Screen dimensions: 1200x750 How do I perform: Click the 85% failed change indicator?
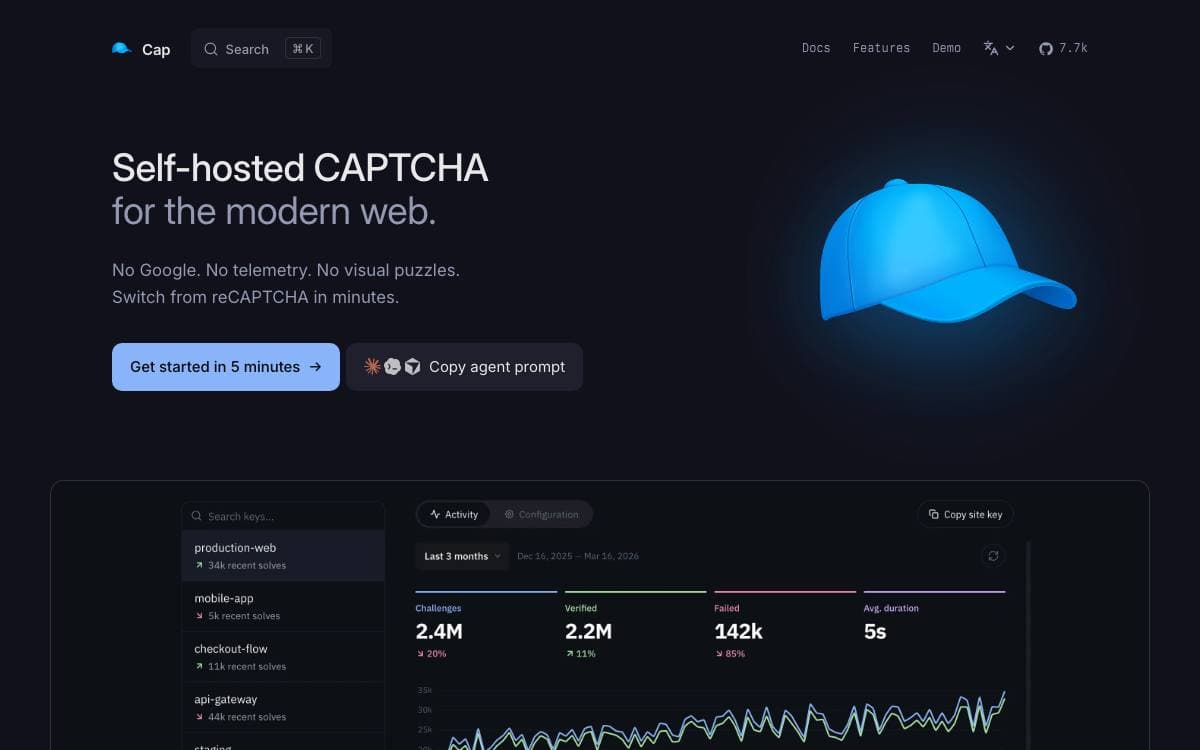coord(729,654)
